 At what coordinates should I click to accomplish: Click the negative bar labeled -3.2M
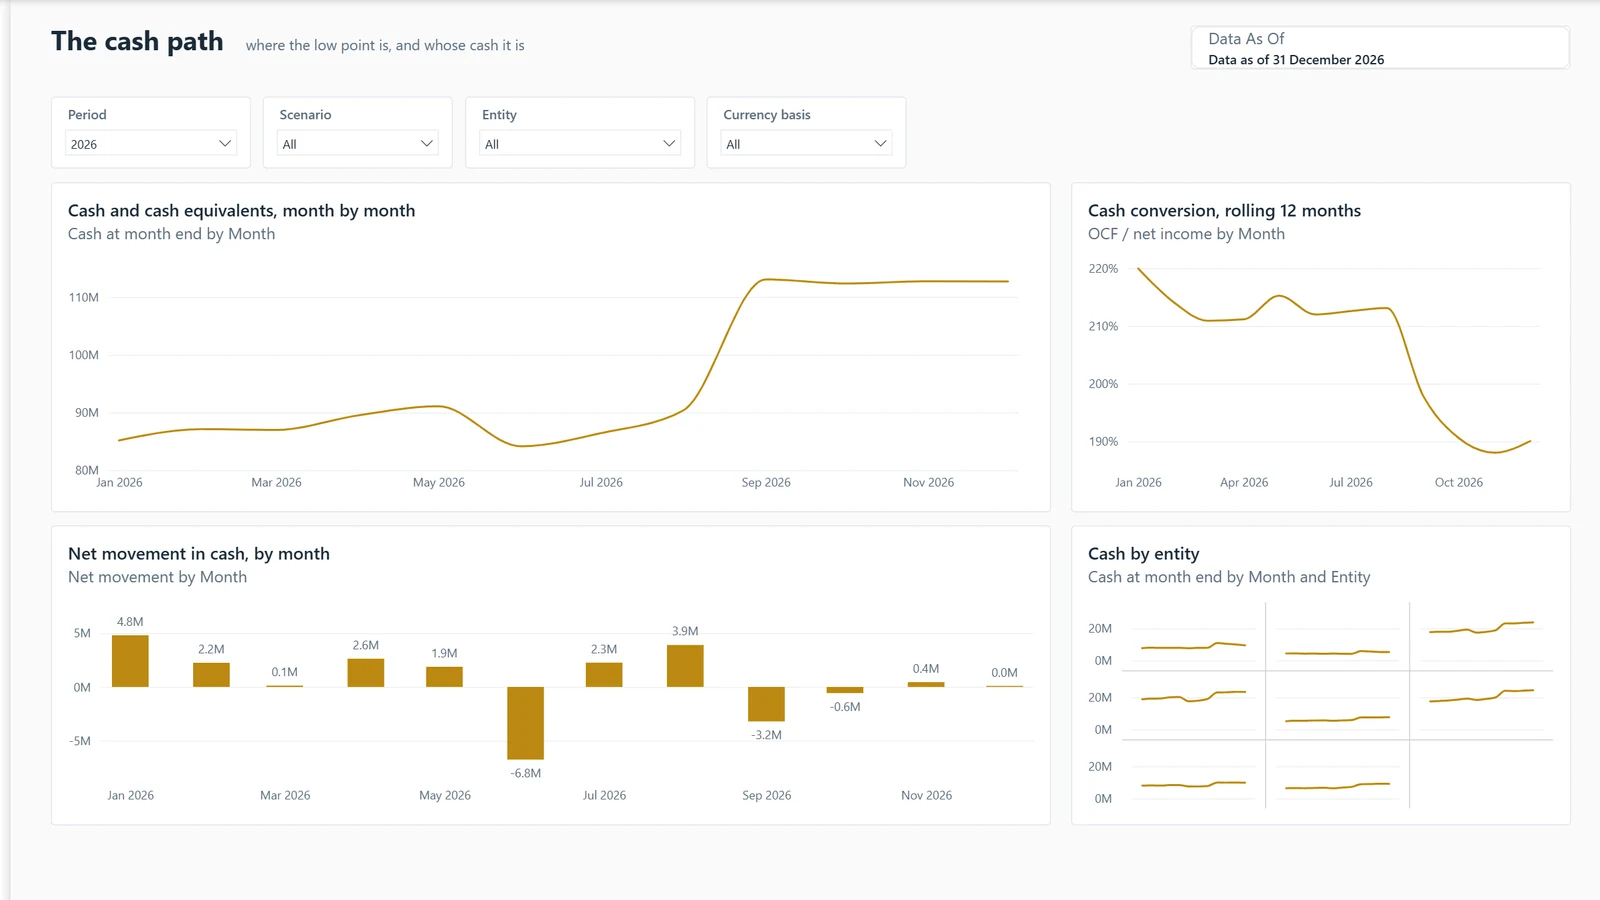tap(766, 704)
